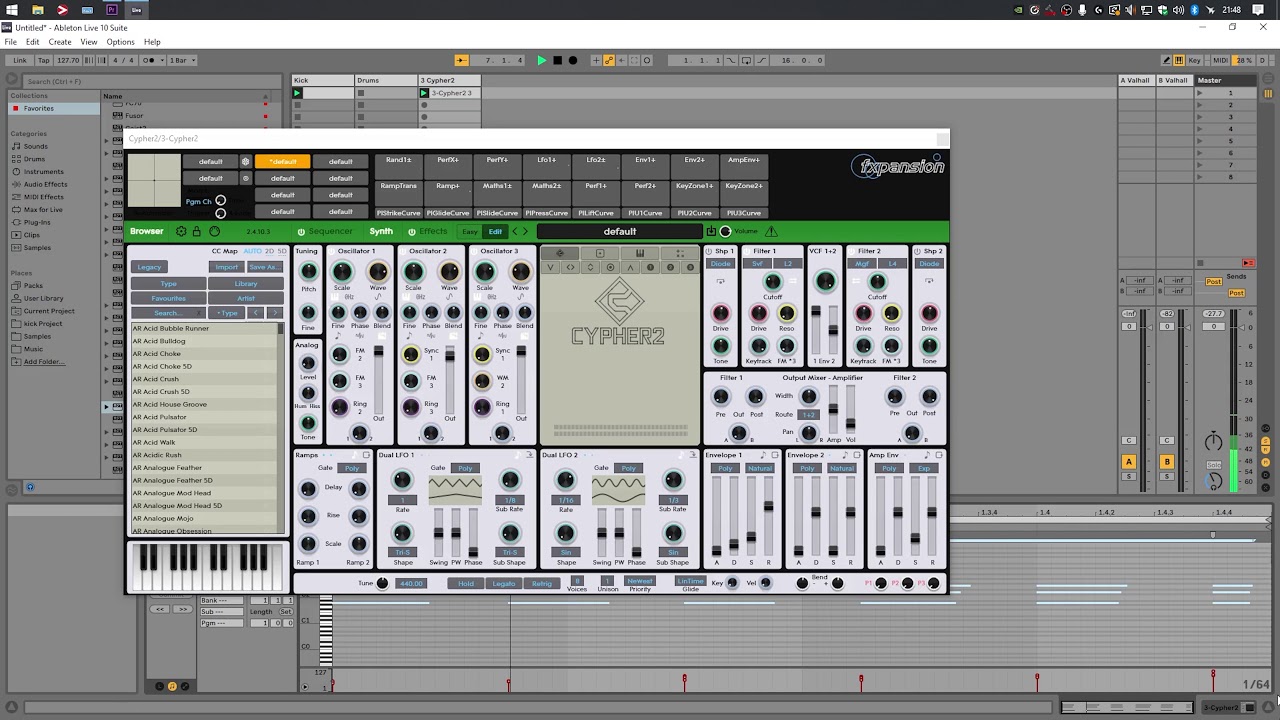Image resolution: width=1280 pixels, height=720 pixels.
Task: Go to previous preset arrow
Action: tap(515, 231)
